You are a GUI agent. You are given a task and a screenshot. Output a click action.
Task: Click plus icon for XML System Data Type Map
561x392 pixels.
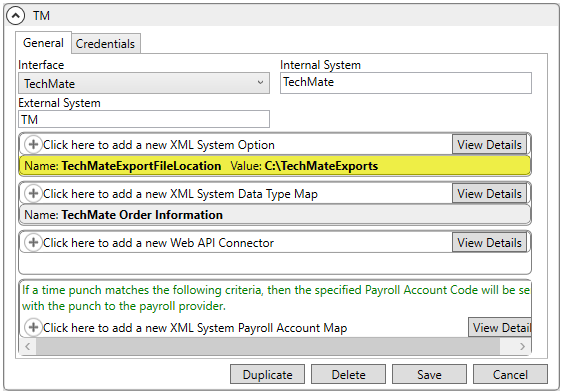click(33, 193)
